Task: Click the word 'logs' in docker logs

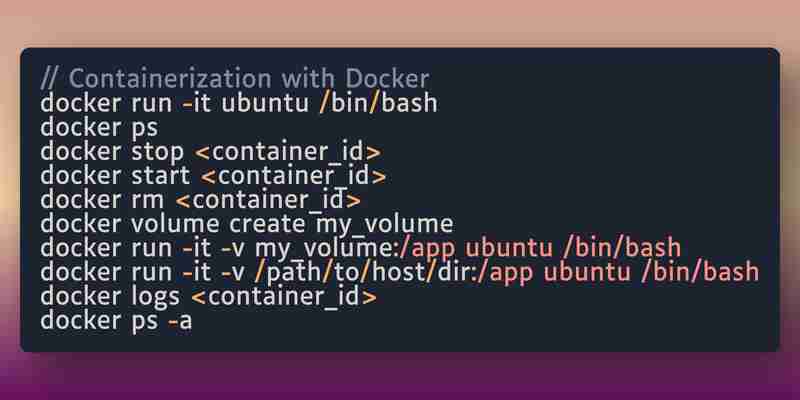Action: pyautogui.click(x=156, y=297)
